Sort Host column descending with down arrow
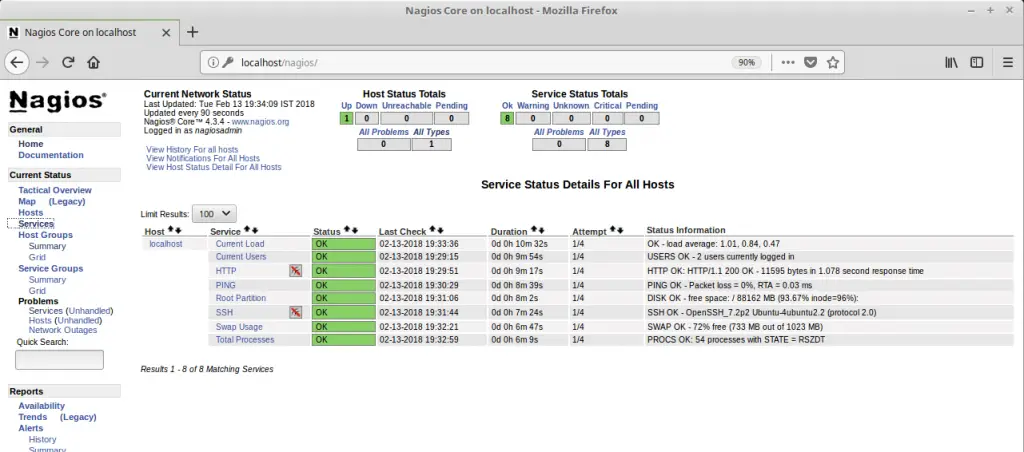The width and height of the screenshot is (1024, 452). pyautogui.click(x=178, y=230)
